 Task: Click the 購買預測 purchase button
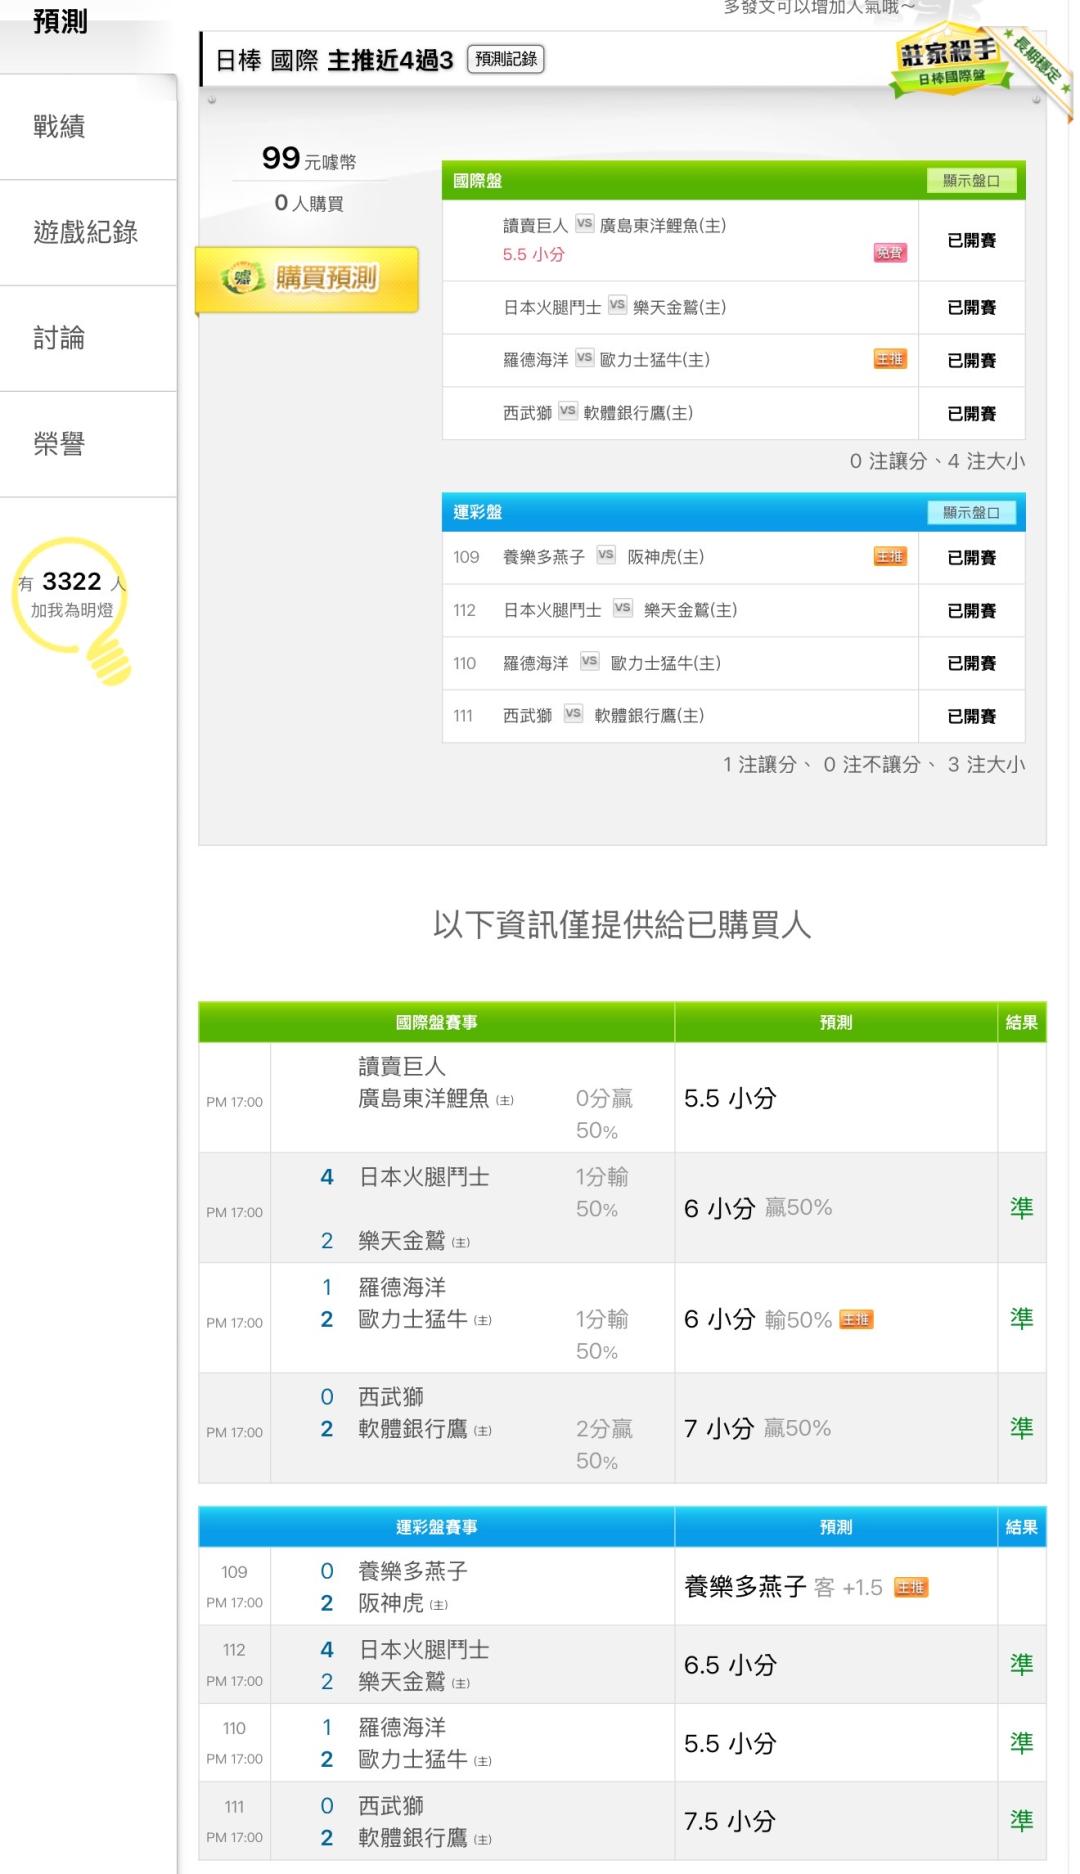point(307,279)
